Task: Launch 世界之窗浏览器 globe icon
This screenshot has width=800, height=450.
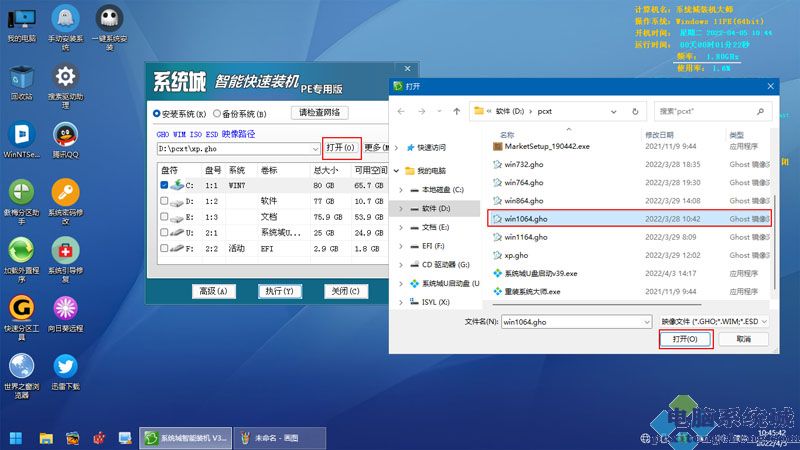Action: (x=21, y=377)
